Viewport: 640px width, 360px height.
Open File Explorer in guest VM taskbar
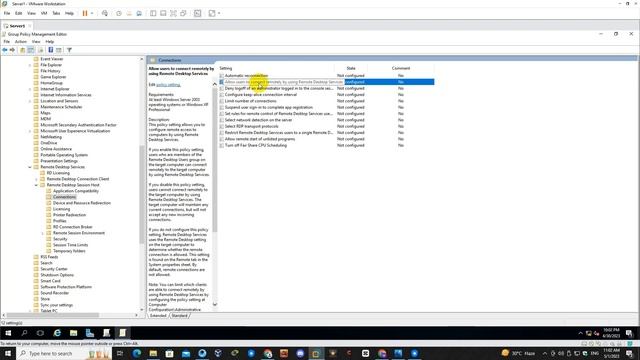pos(73,333)
